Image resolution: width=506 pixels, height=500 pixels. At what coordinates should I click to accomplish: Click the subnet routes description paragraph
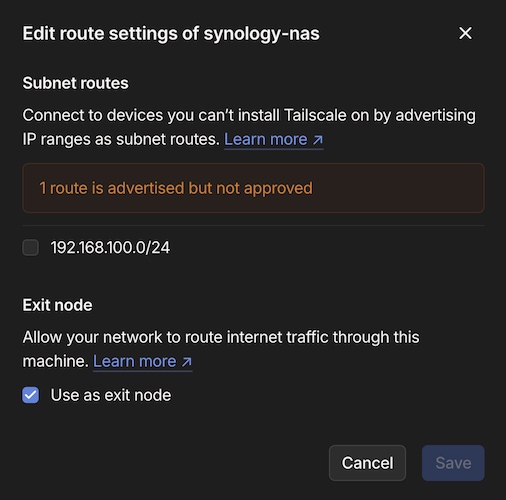249,127
